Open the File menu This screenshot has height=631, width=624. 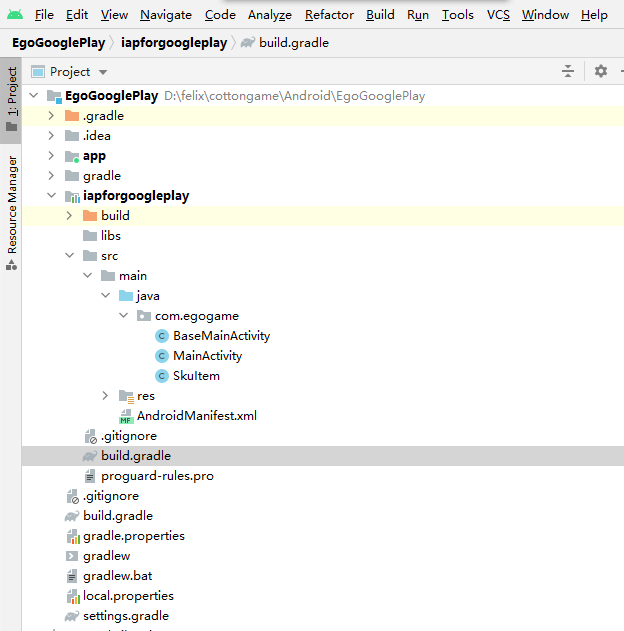pyautogui.click(x=44, y=15)
